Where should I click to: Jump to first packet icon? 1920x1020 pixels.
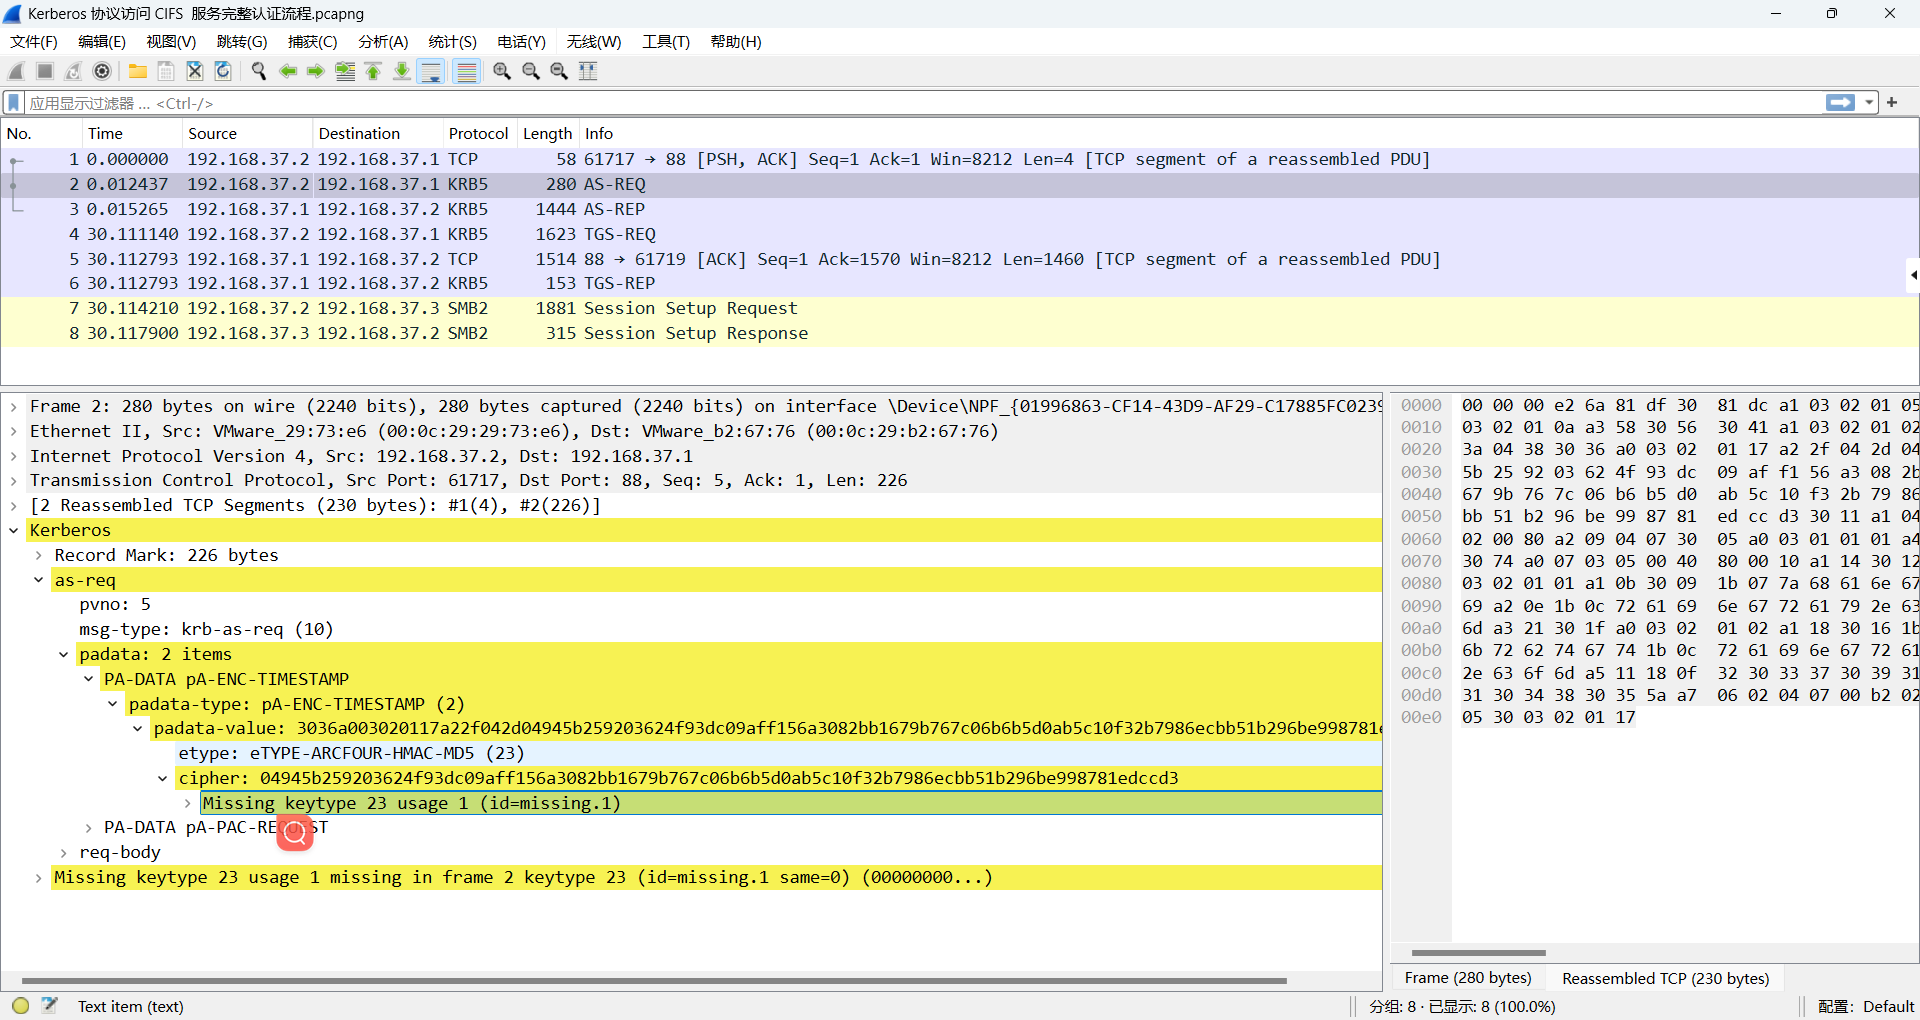[373, 71]
